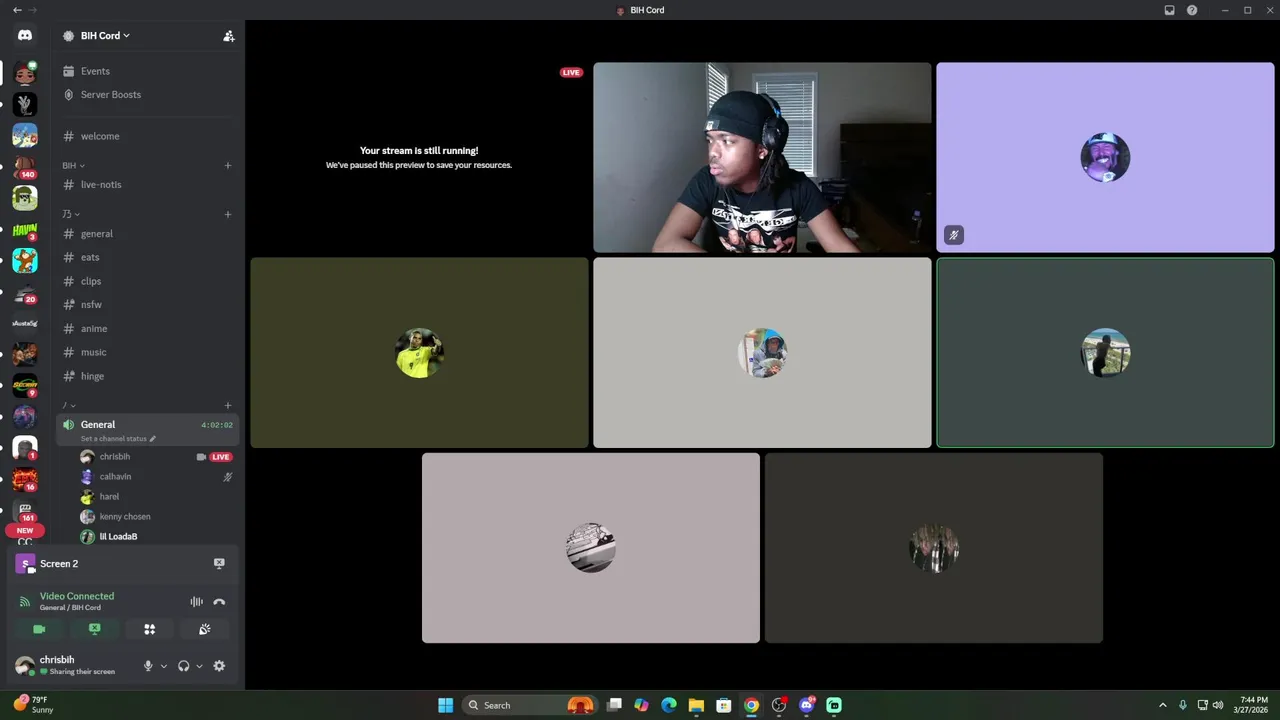
Task: Open the Inbox icon in title bar
Action: [1169, 10]
